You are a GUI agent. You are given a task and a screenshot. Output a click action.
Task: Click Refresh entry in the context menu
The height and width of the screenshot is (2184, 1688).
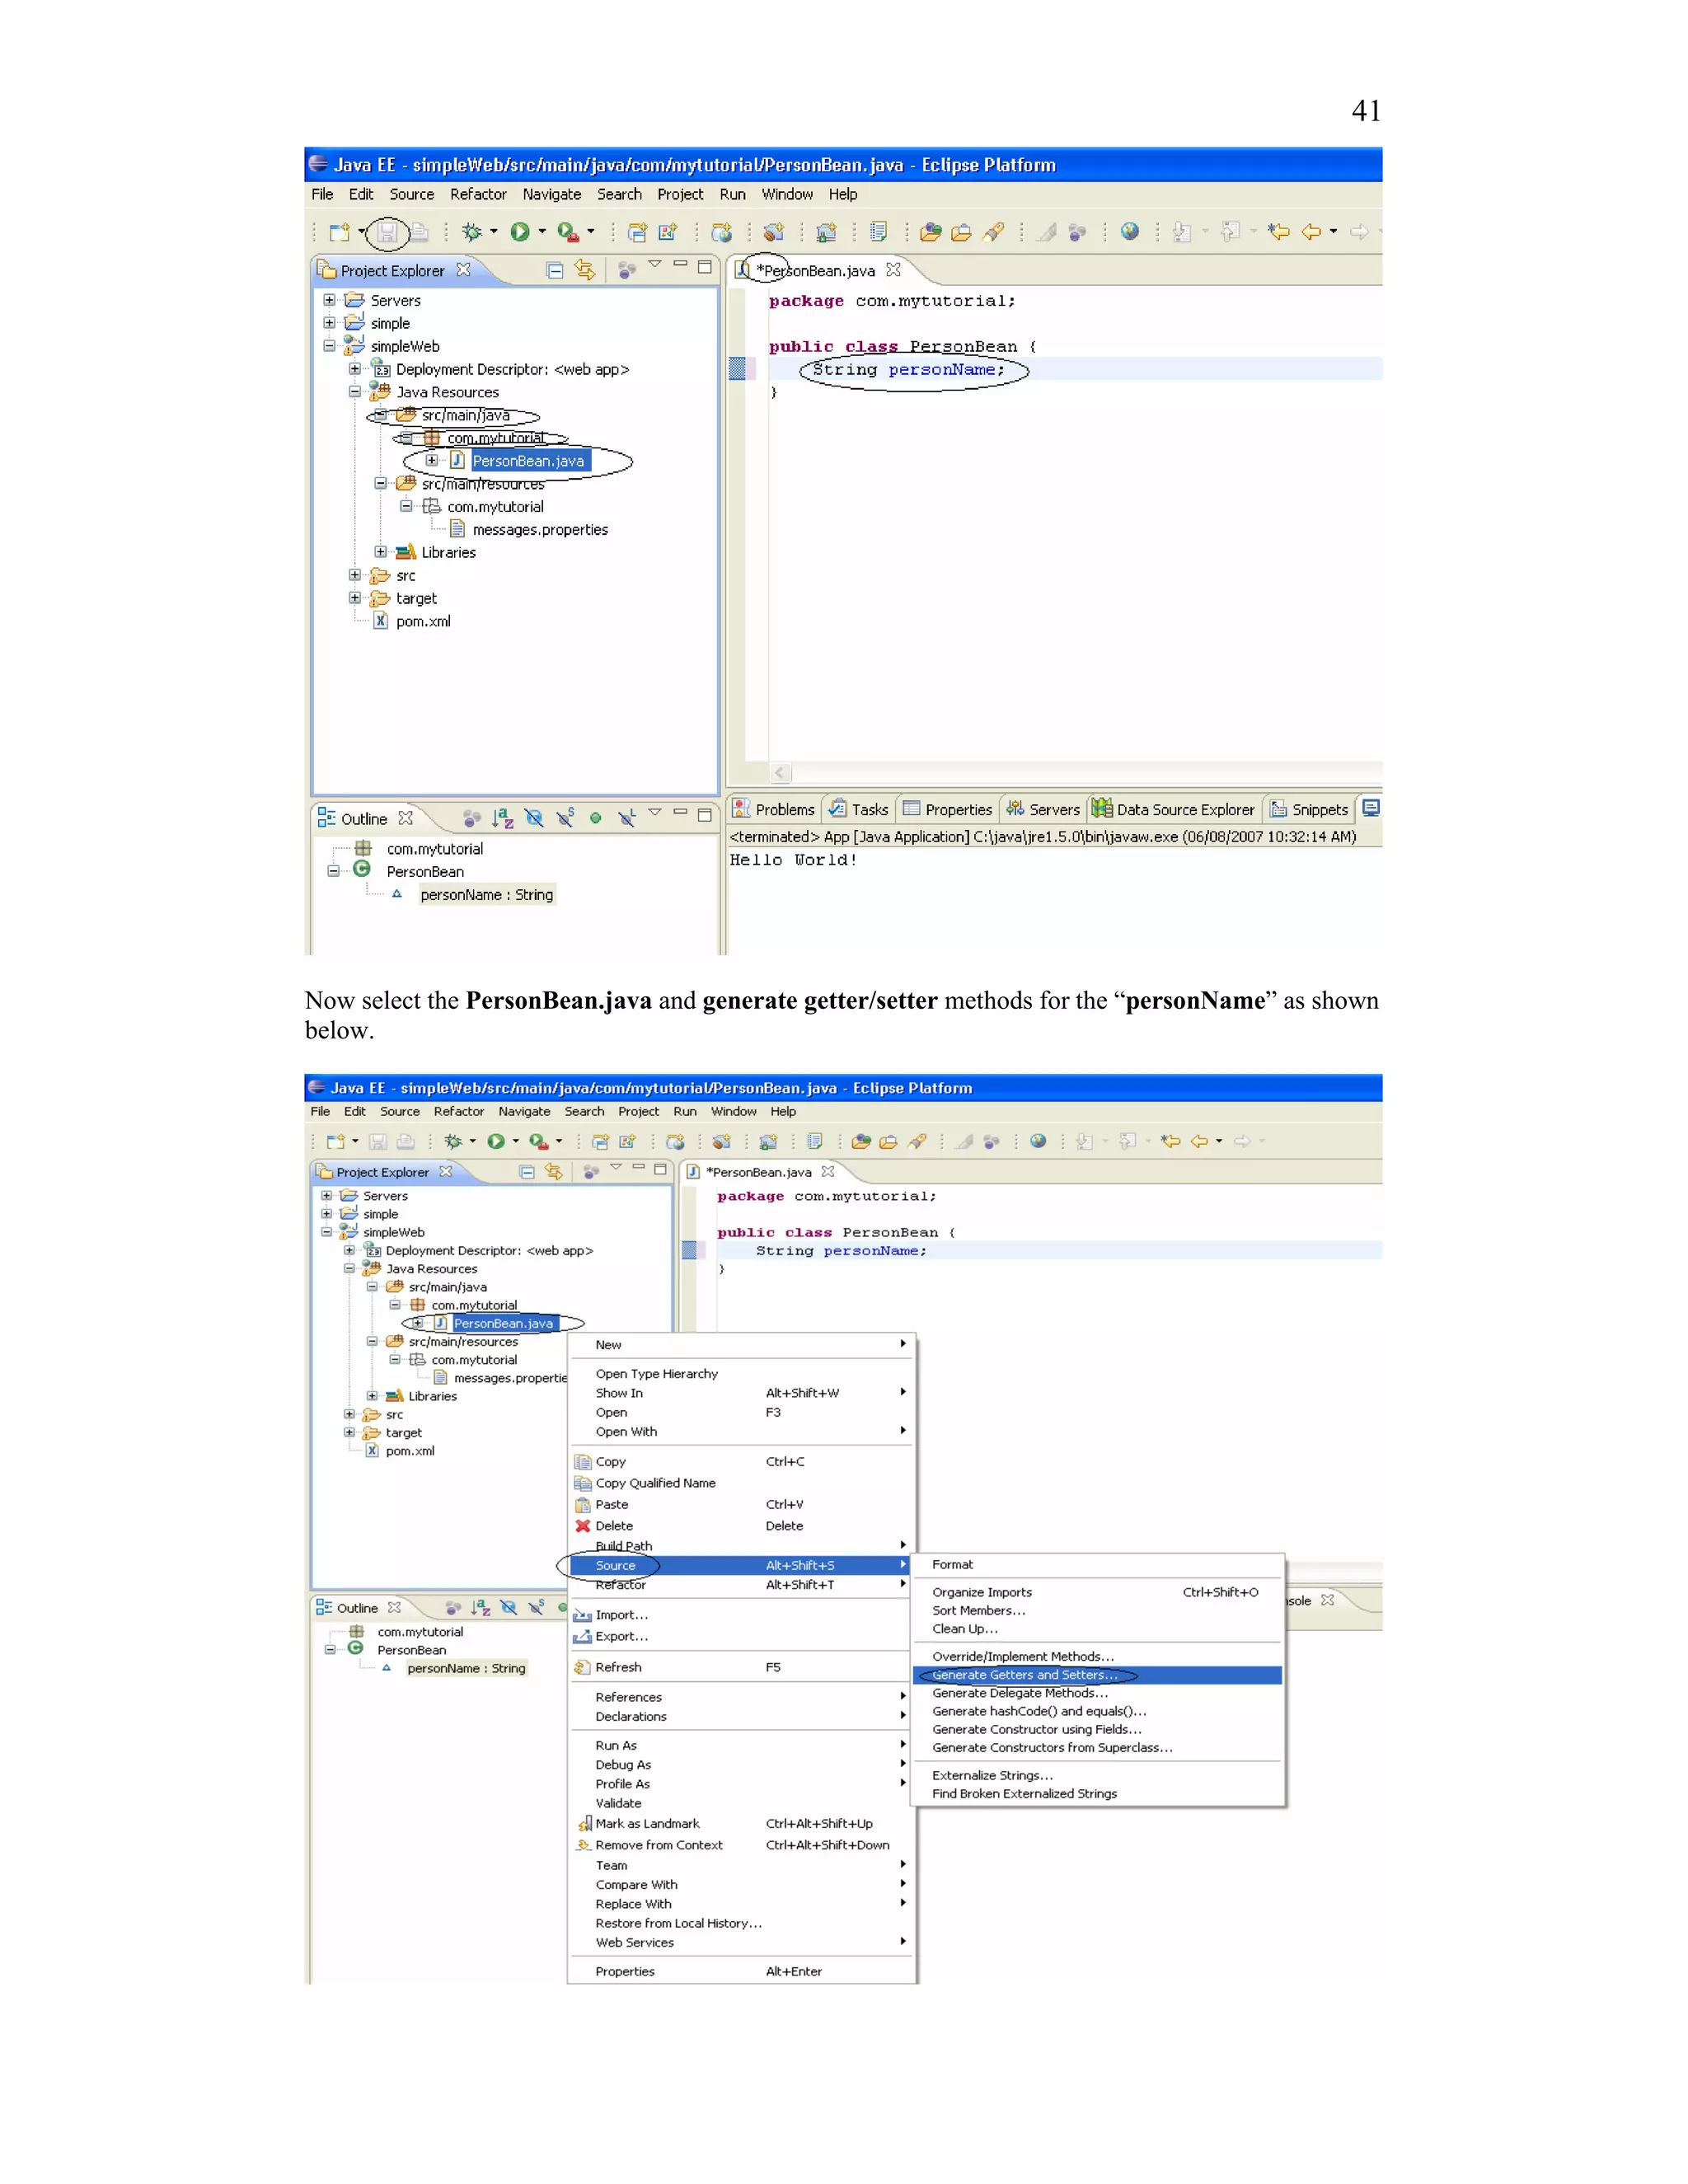[x=741, y=1667]
